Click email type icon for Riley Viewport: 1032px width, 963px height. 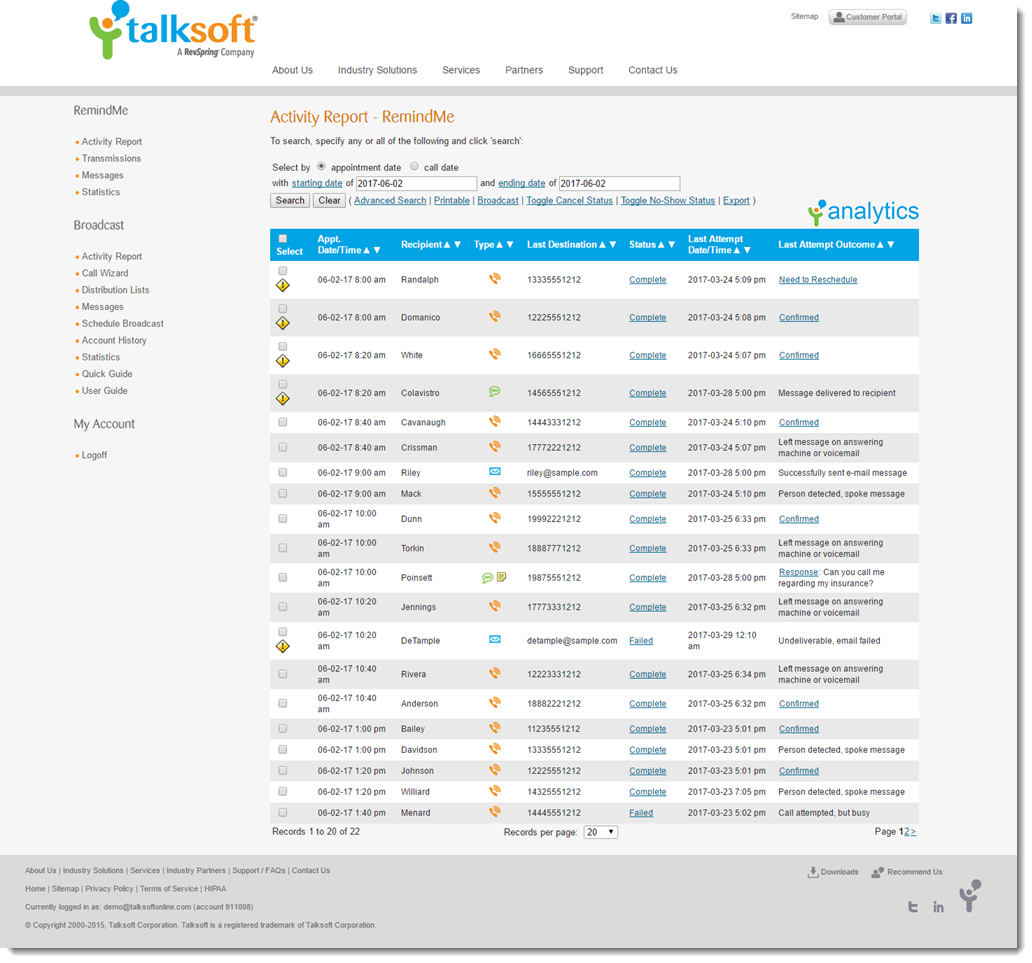tap(494, 471)
